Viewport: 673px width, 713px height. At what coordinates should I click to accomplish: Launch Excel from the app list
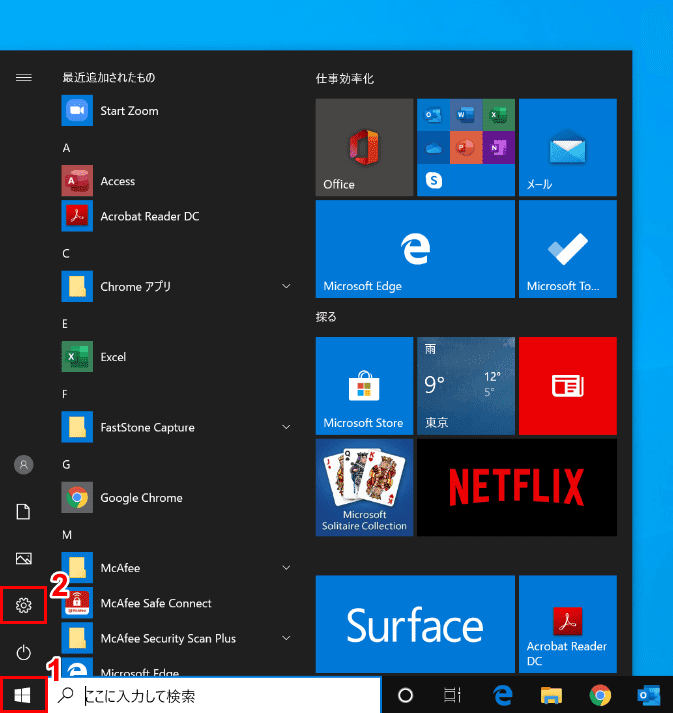pos(177,357)
